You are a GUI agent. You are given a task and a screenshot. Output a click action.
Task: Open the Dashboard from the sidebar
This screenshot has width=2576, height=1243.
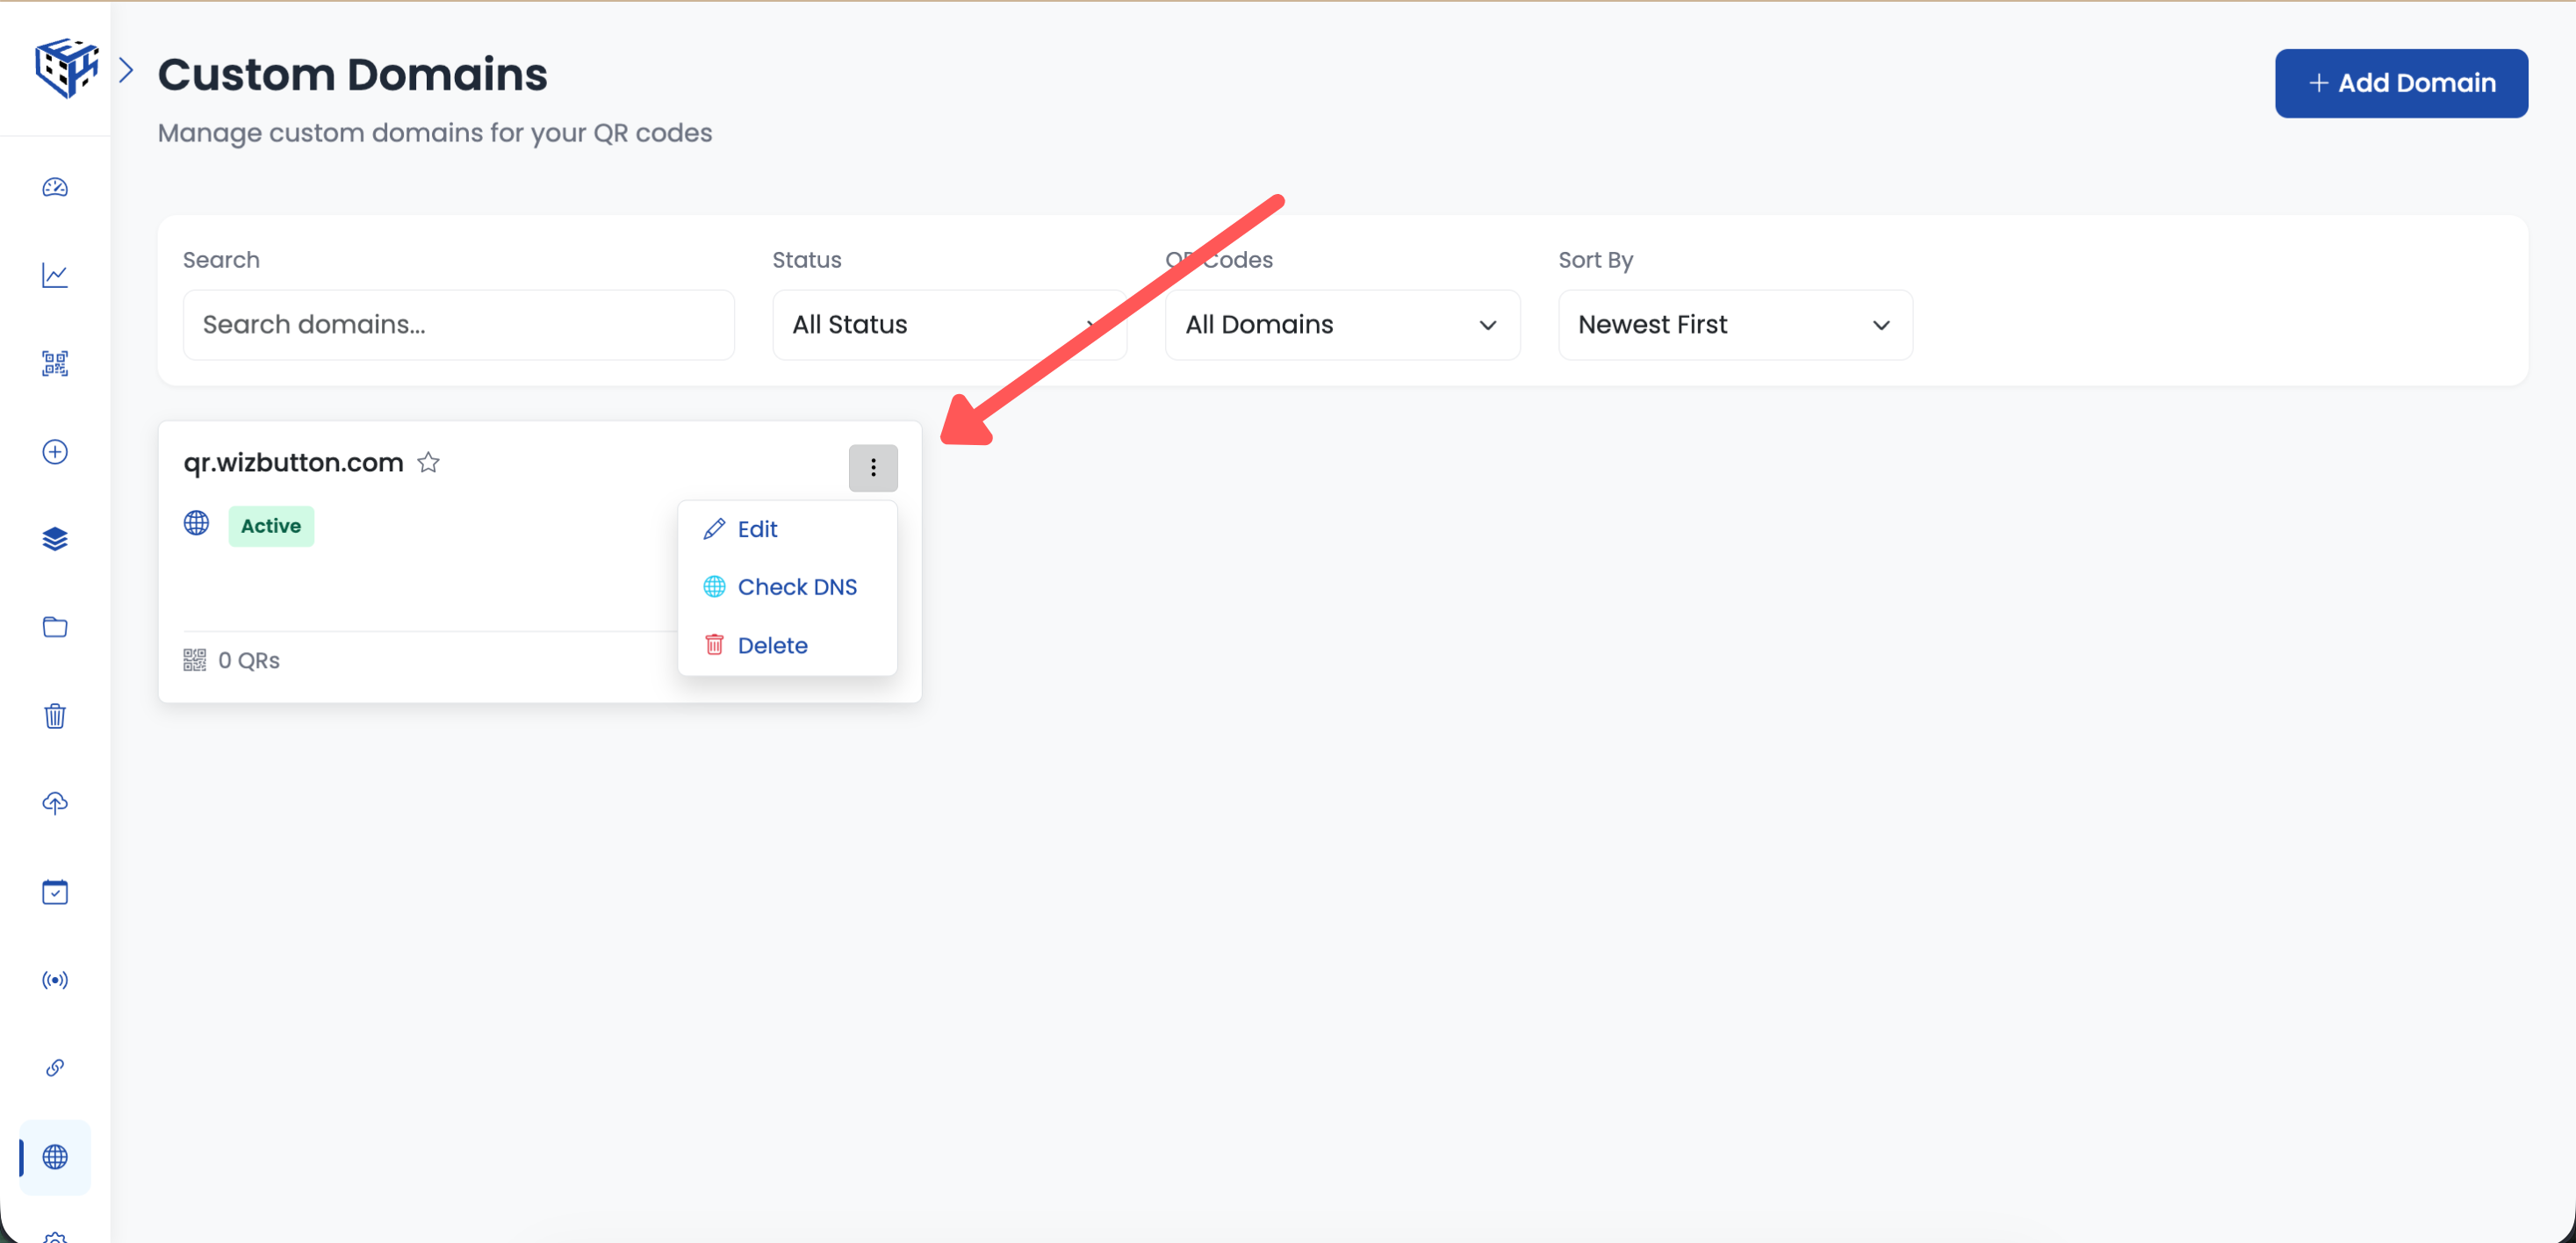tap(55, 187)
